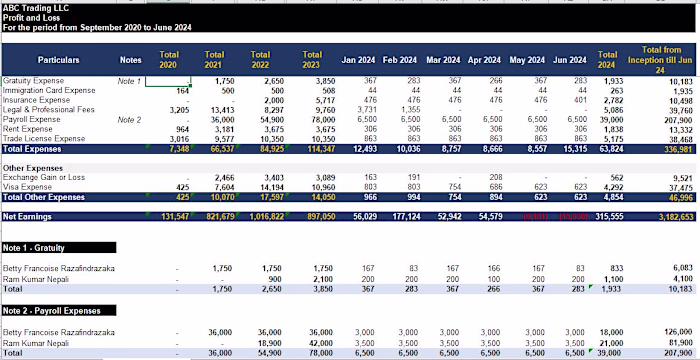
Task: Select the 'Legal & Professional Fees' row label
Action: [x=49, y=109]
